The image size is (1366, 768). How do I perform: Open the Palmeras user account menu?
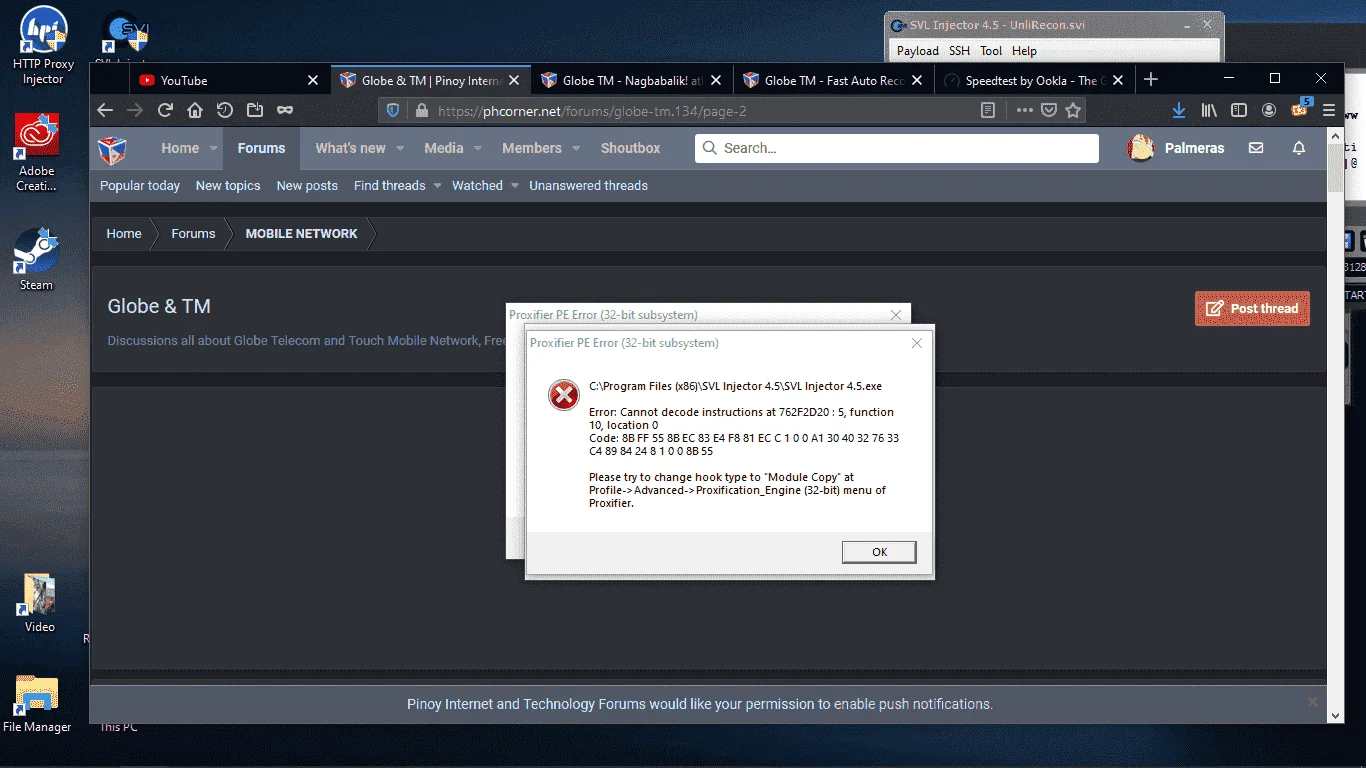coord(1176,148)
